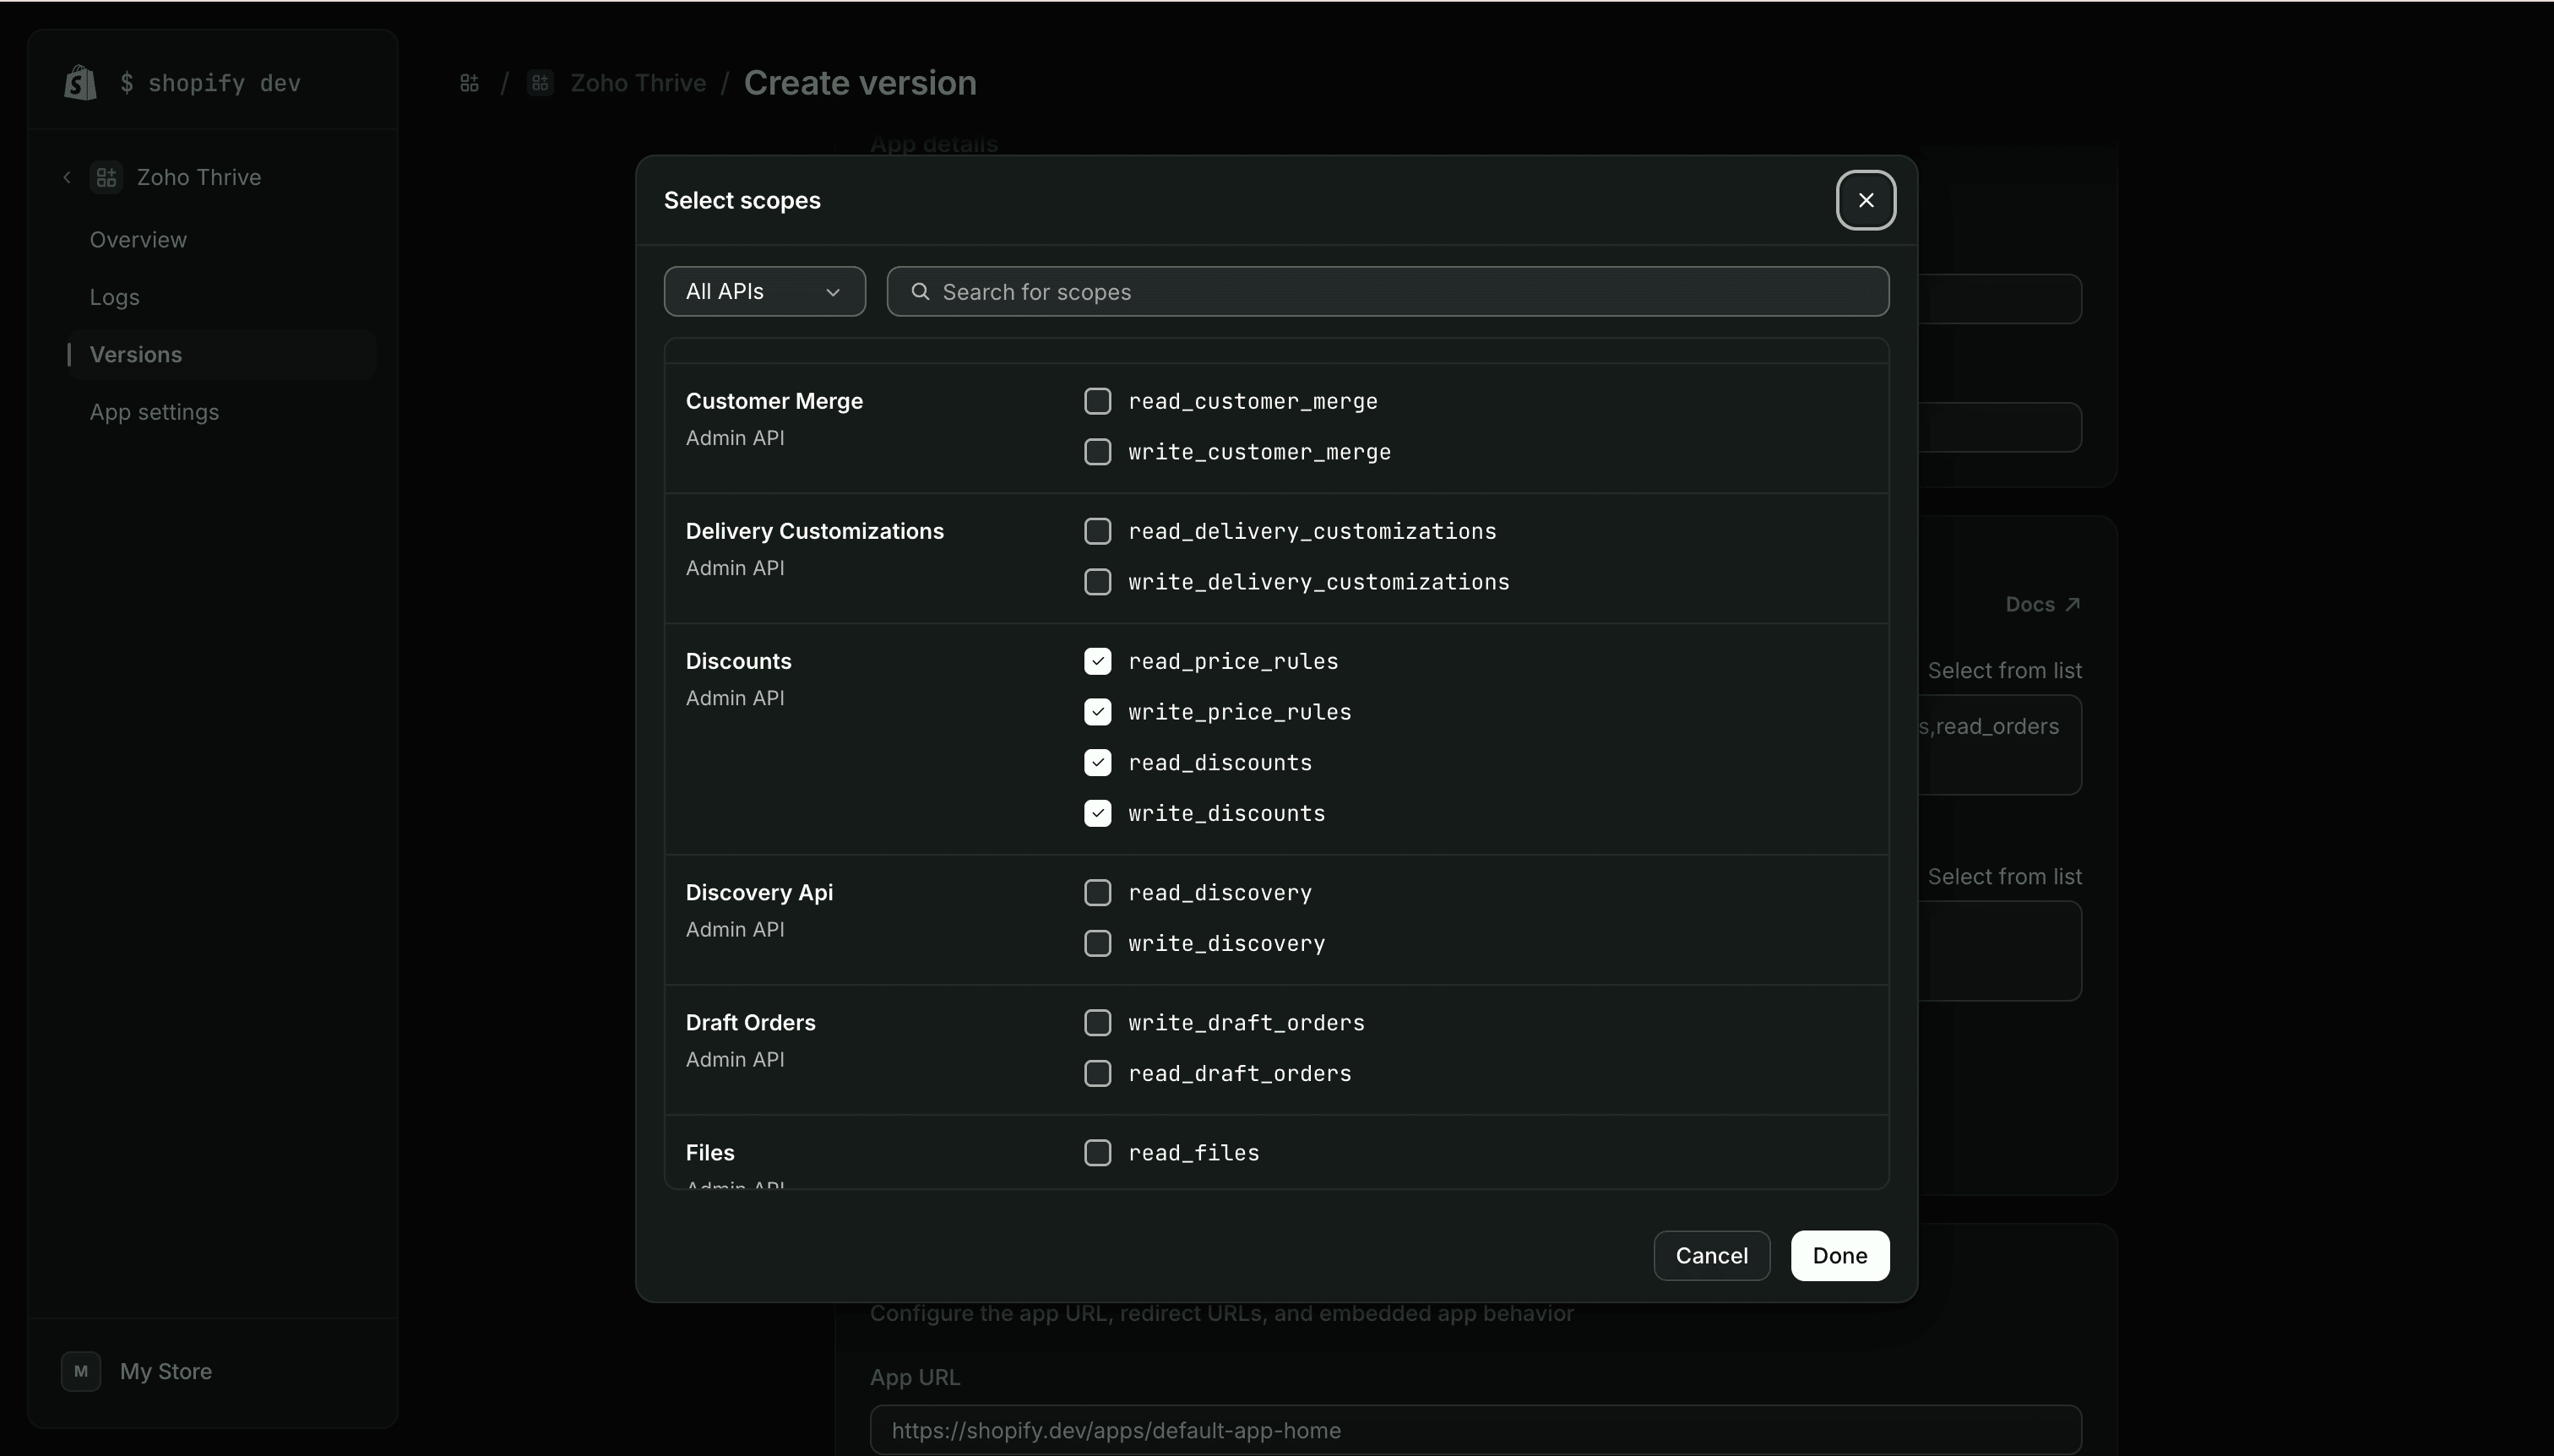The image size is (2554, 1456).
Task: Check write_delivery_customizations scope
Action: 1097,582
